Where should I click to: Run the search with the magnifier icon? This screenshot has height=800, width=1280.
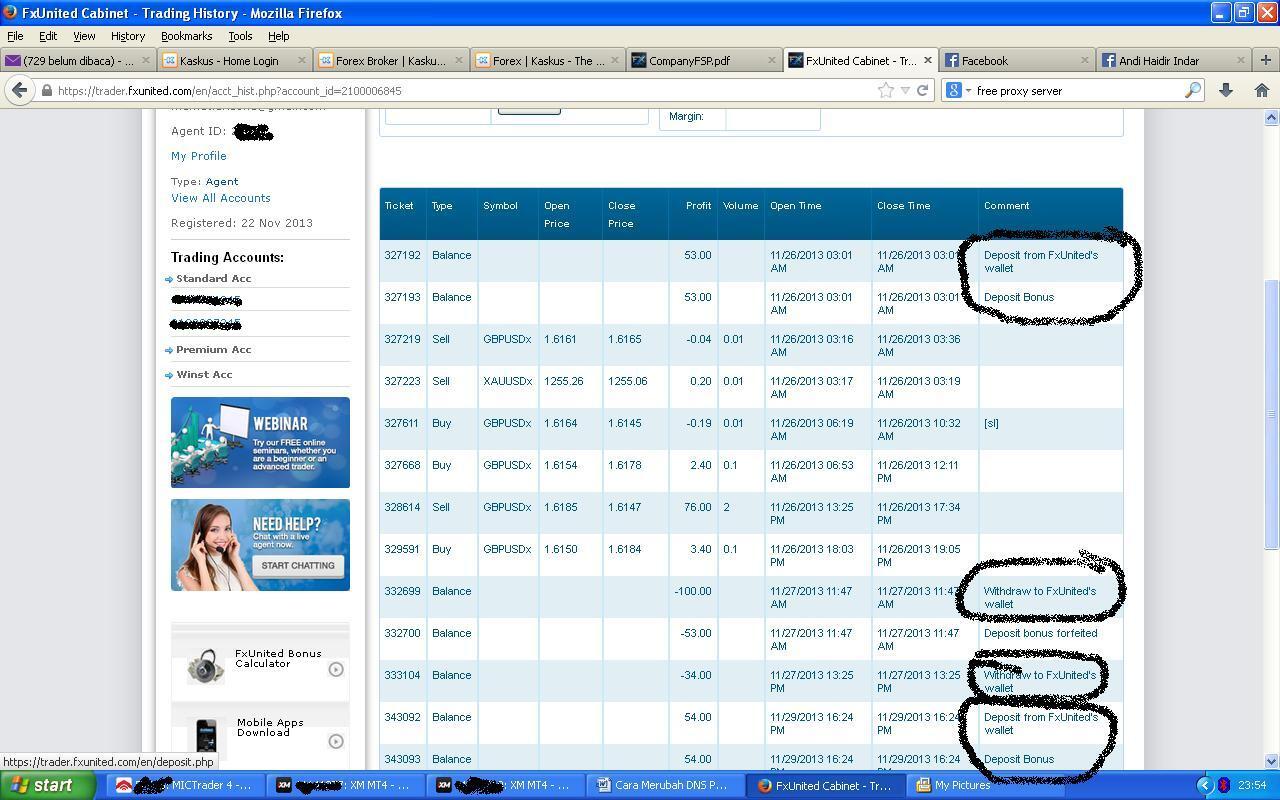(1192, 90)
